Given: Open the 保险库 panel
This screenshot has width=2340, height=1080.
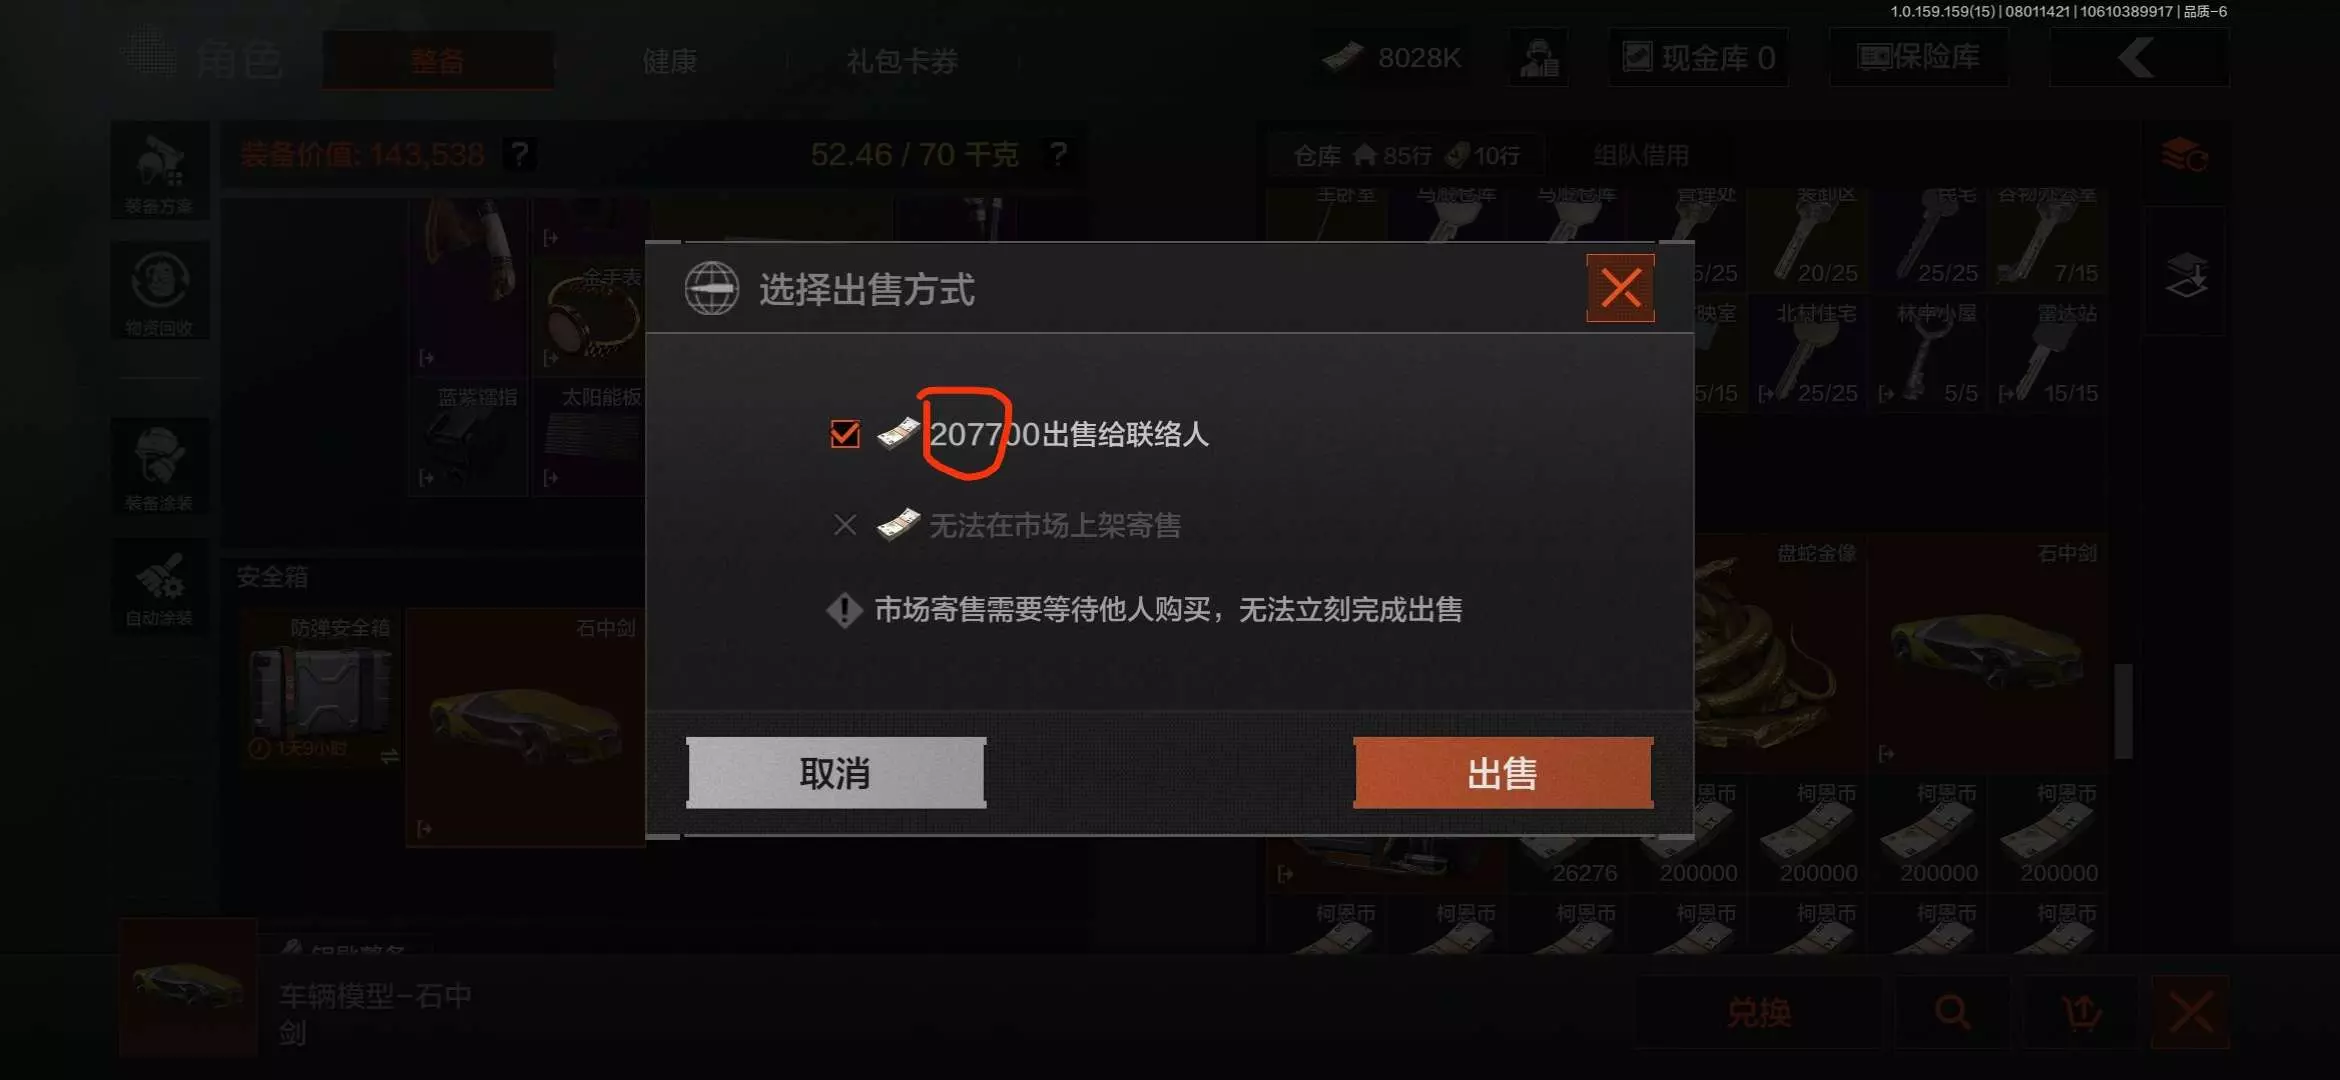Looking at the screenshot, I should click(x=1918, y=57).
